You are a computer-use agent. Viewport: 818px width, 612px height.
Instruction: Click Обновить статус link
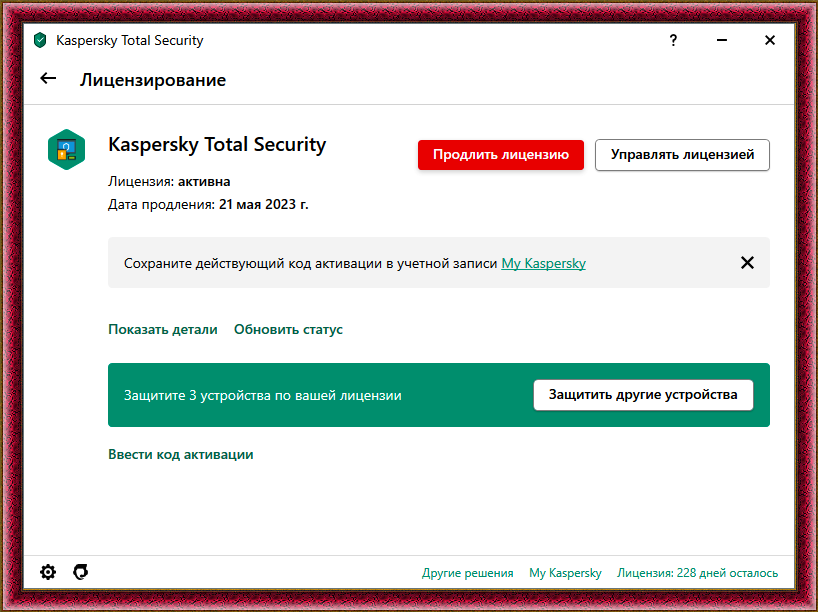(x=288, y=330)
